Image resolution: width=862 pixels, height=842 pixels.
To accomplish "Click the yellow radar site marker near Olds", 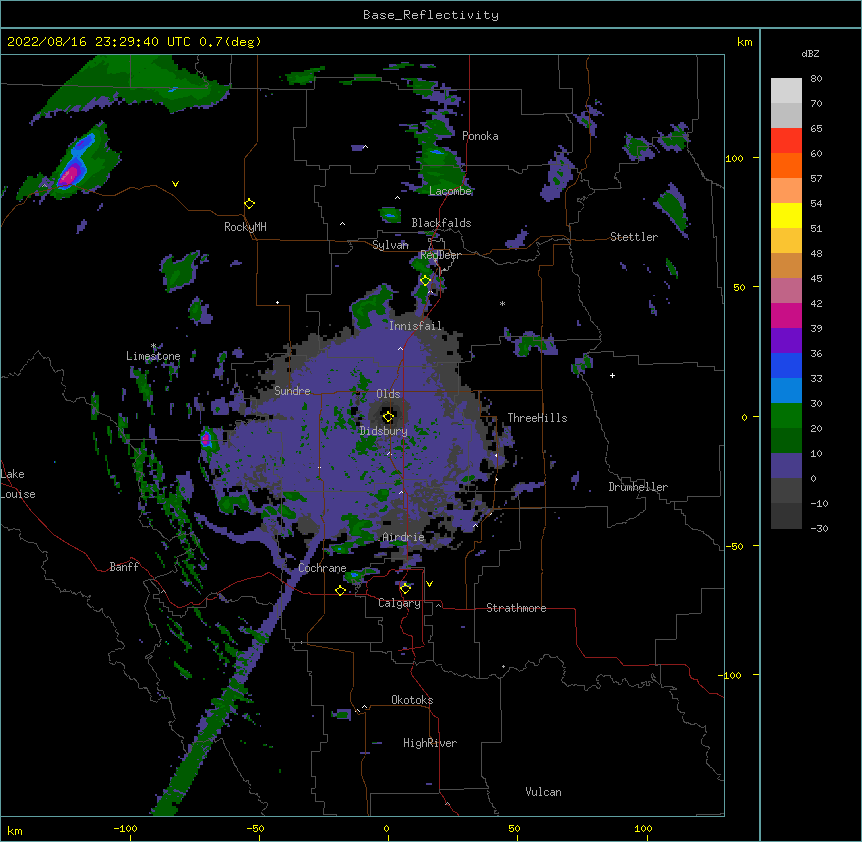I will [388, 416].
